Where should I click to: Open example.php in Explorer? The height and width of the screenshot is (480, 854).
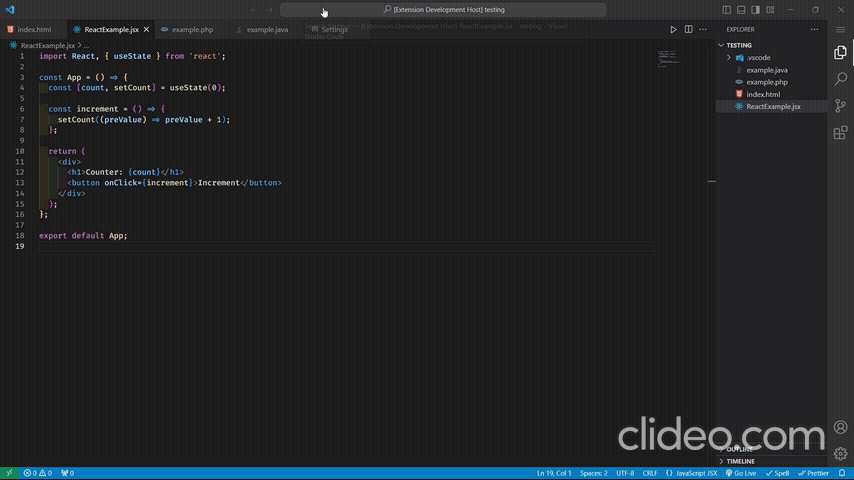point(771,82)
